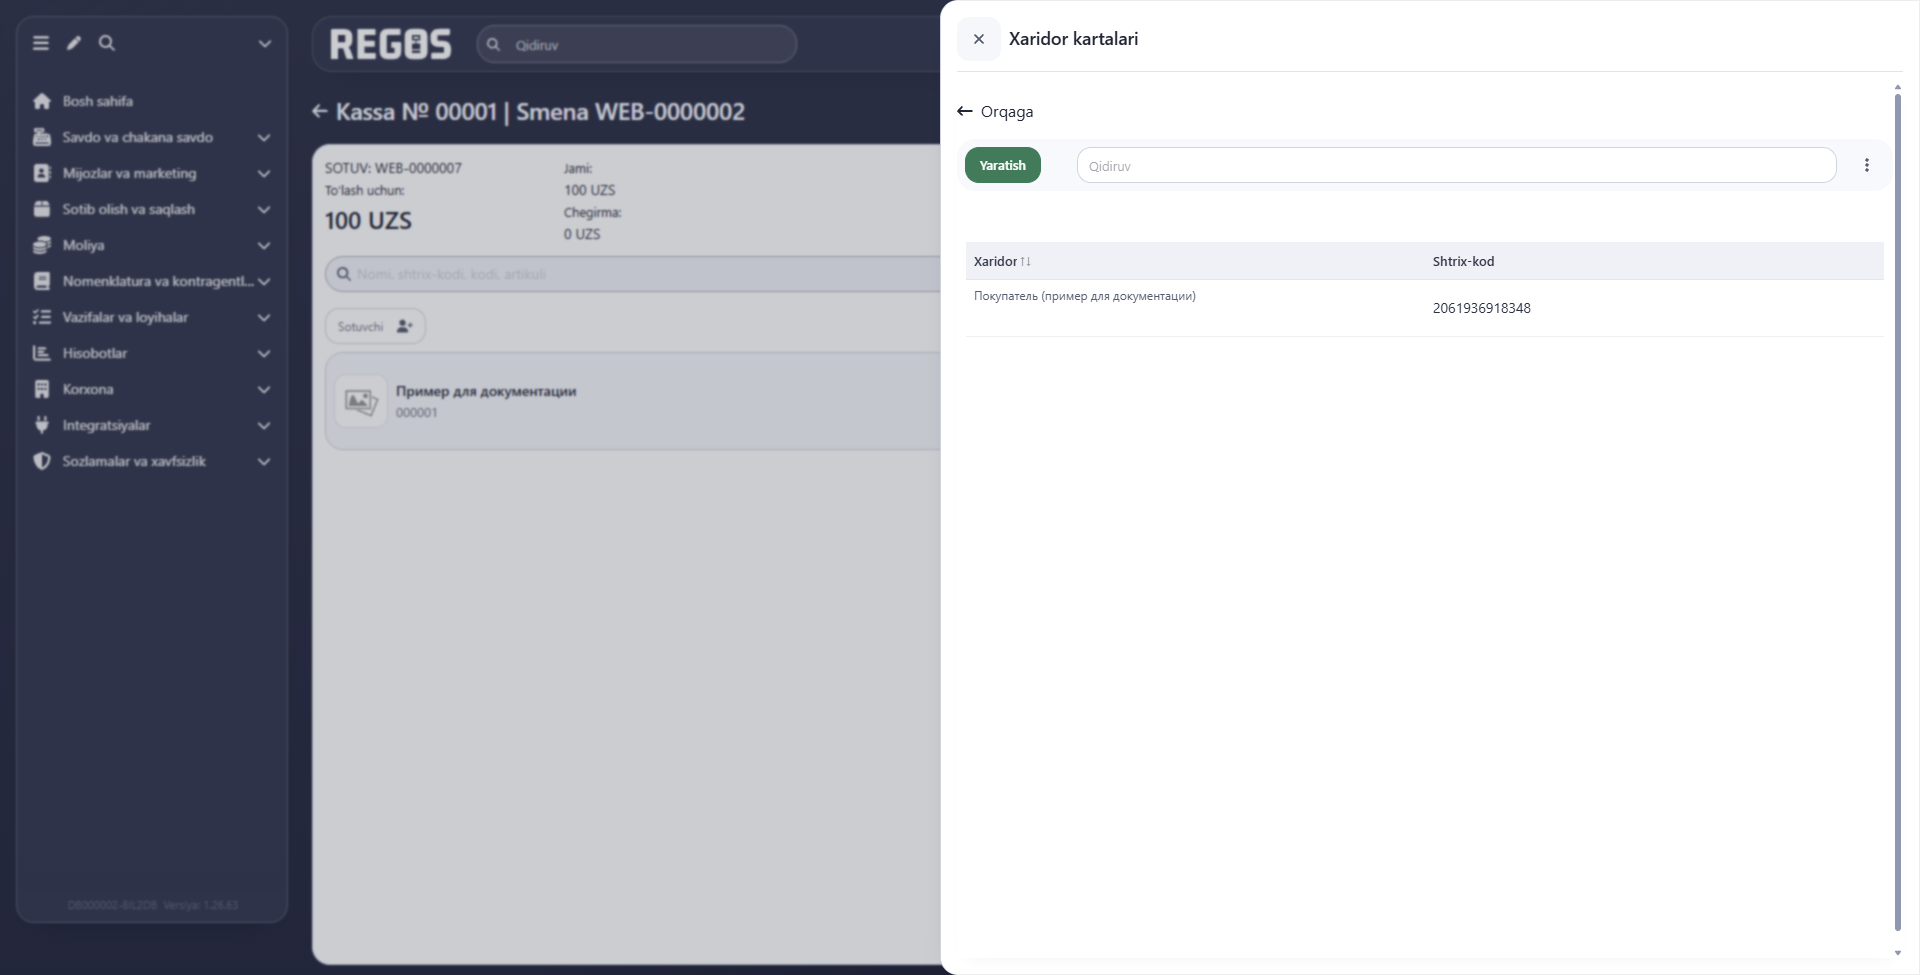Open the three-dot options menu
This screenshot has height=975, width=1920.
(1866, 165)
